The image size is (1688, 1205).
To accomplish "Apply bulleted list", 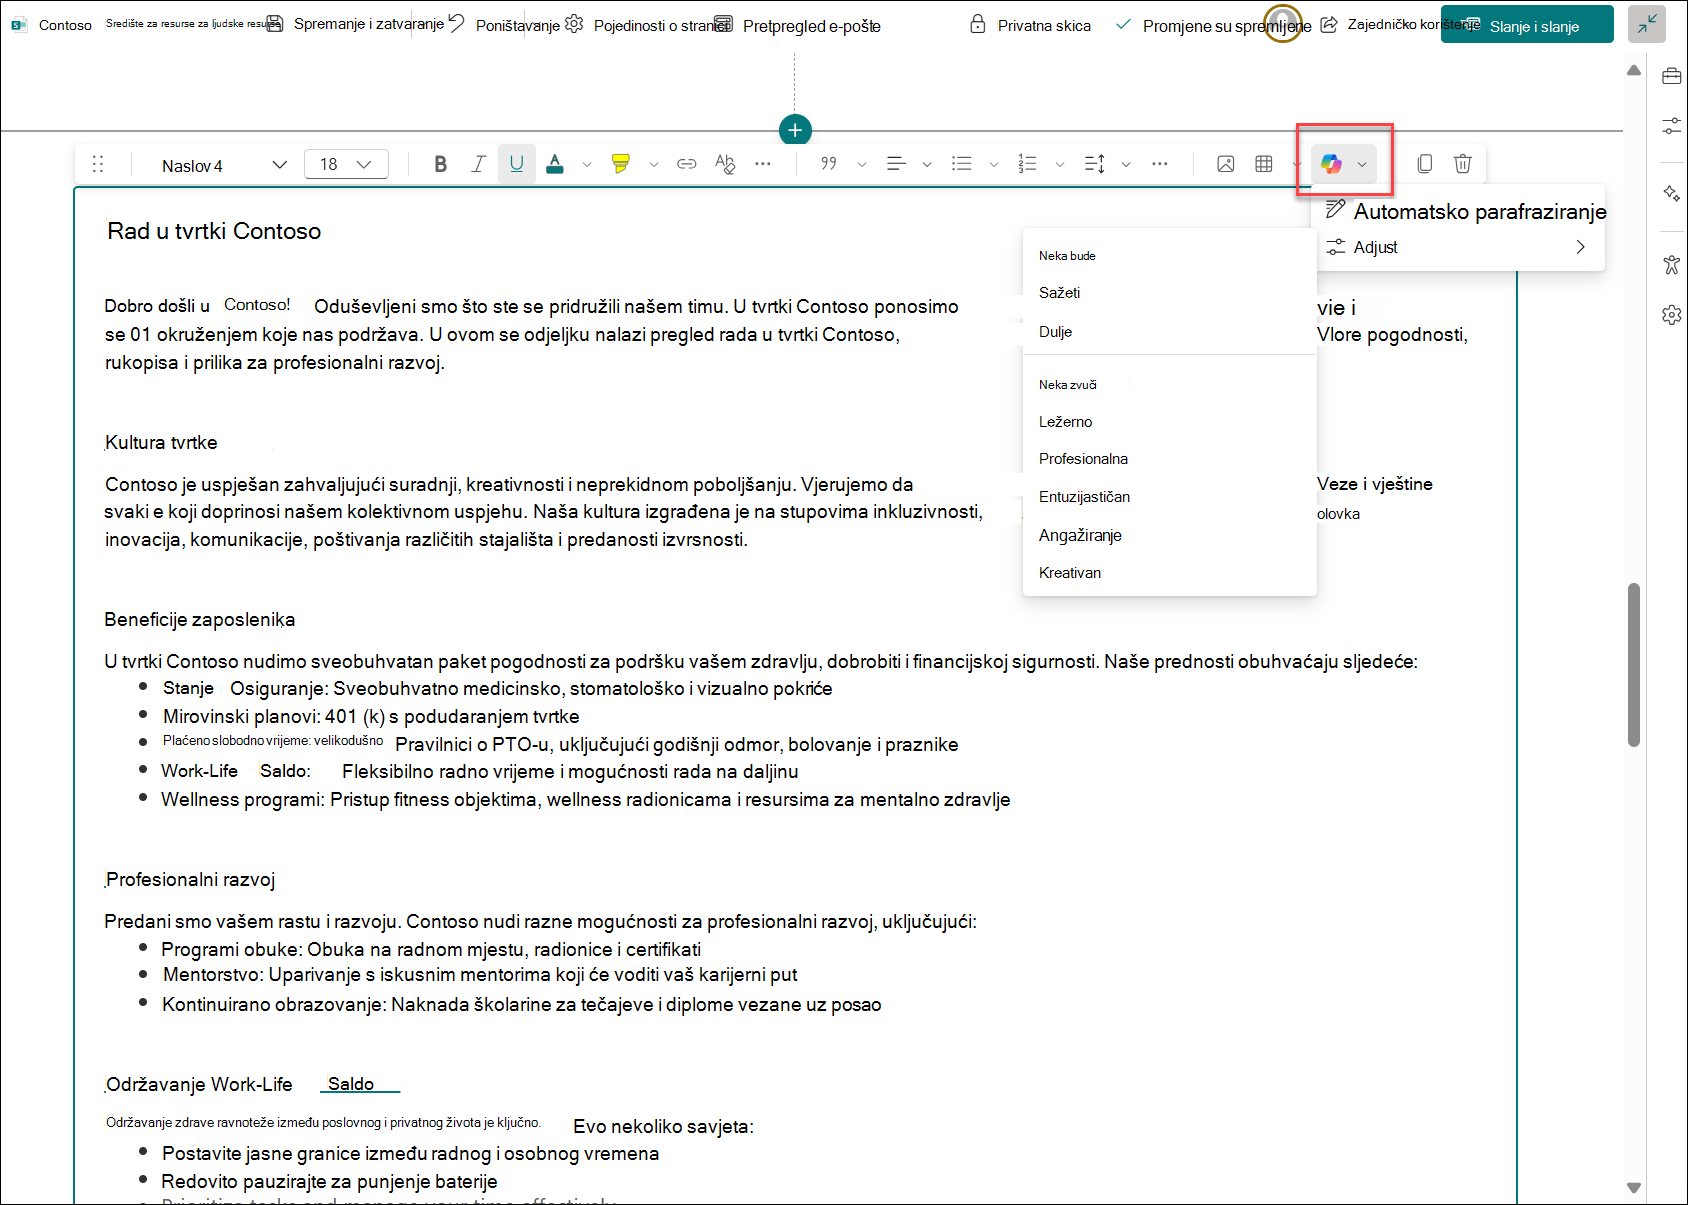I will pyautogui.click(x=962, y=164).
